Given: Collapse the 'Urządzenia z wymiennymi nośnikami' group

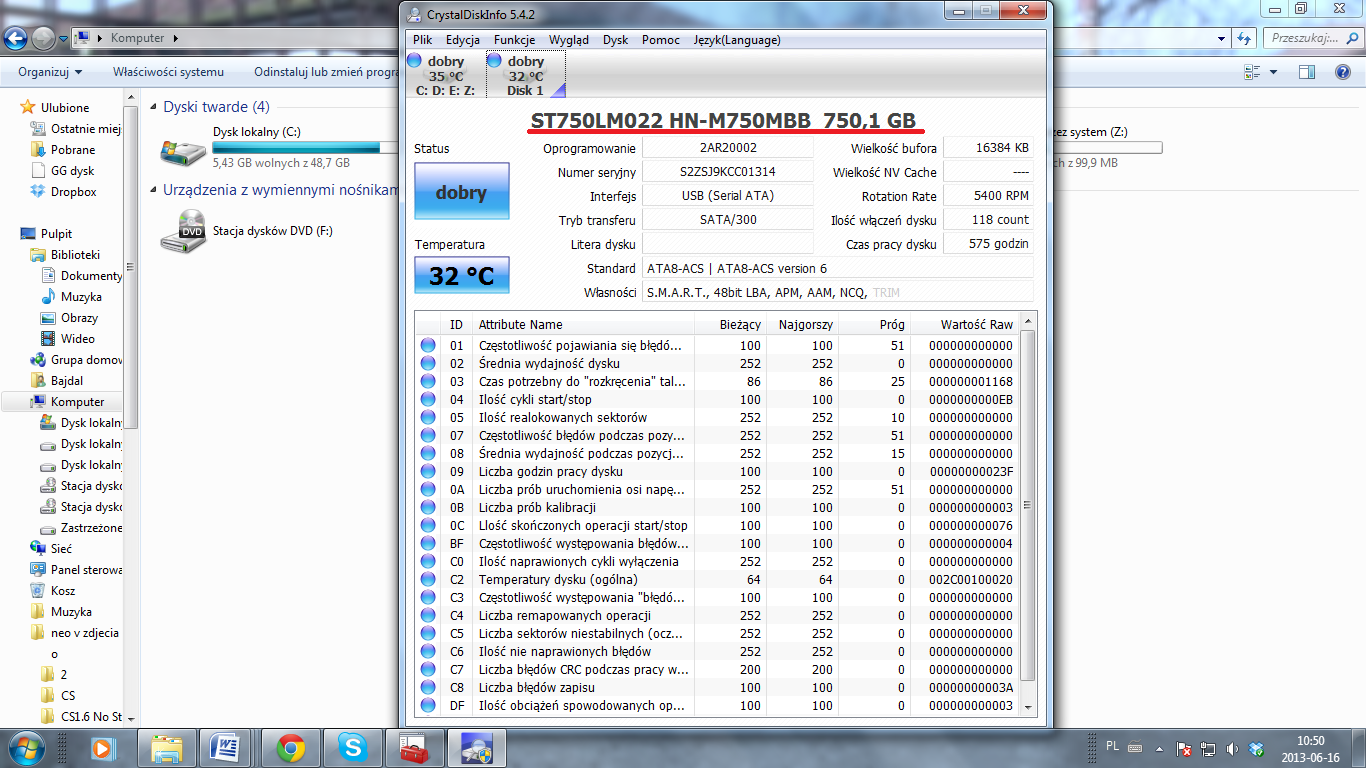Looking at the screenshot, I should (152, 189).
